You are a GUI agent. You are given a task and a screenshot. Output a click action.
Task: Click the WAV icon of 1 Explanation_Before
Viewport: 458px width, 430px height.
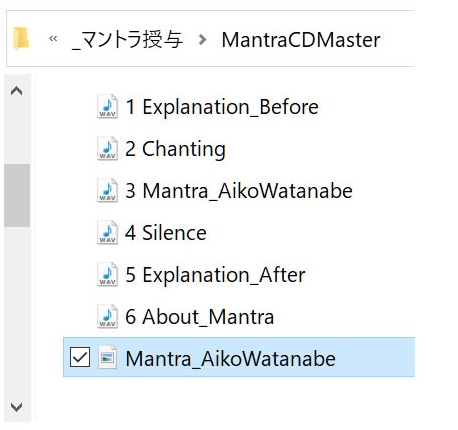pyautogui.click(x=107, y=107)
